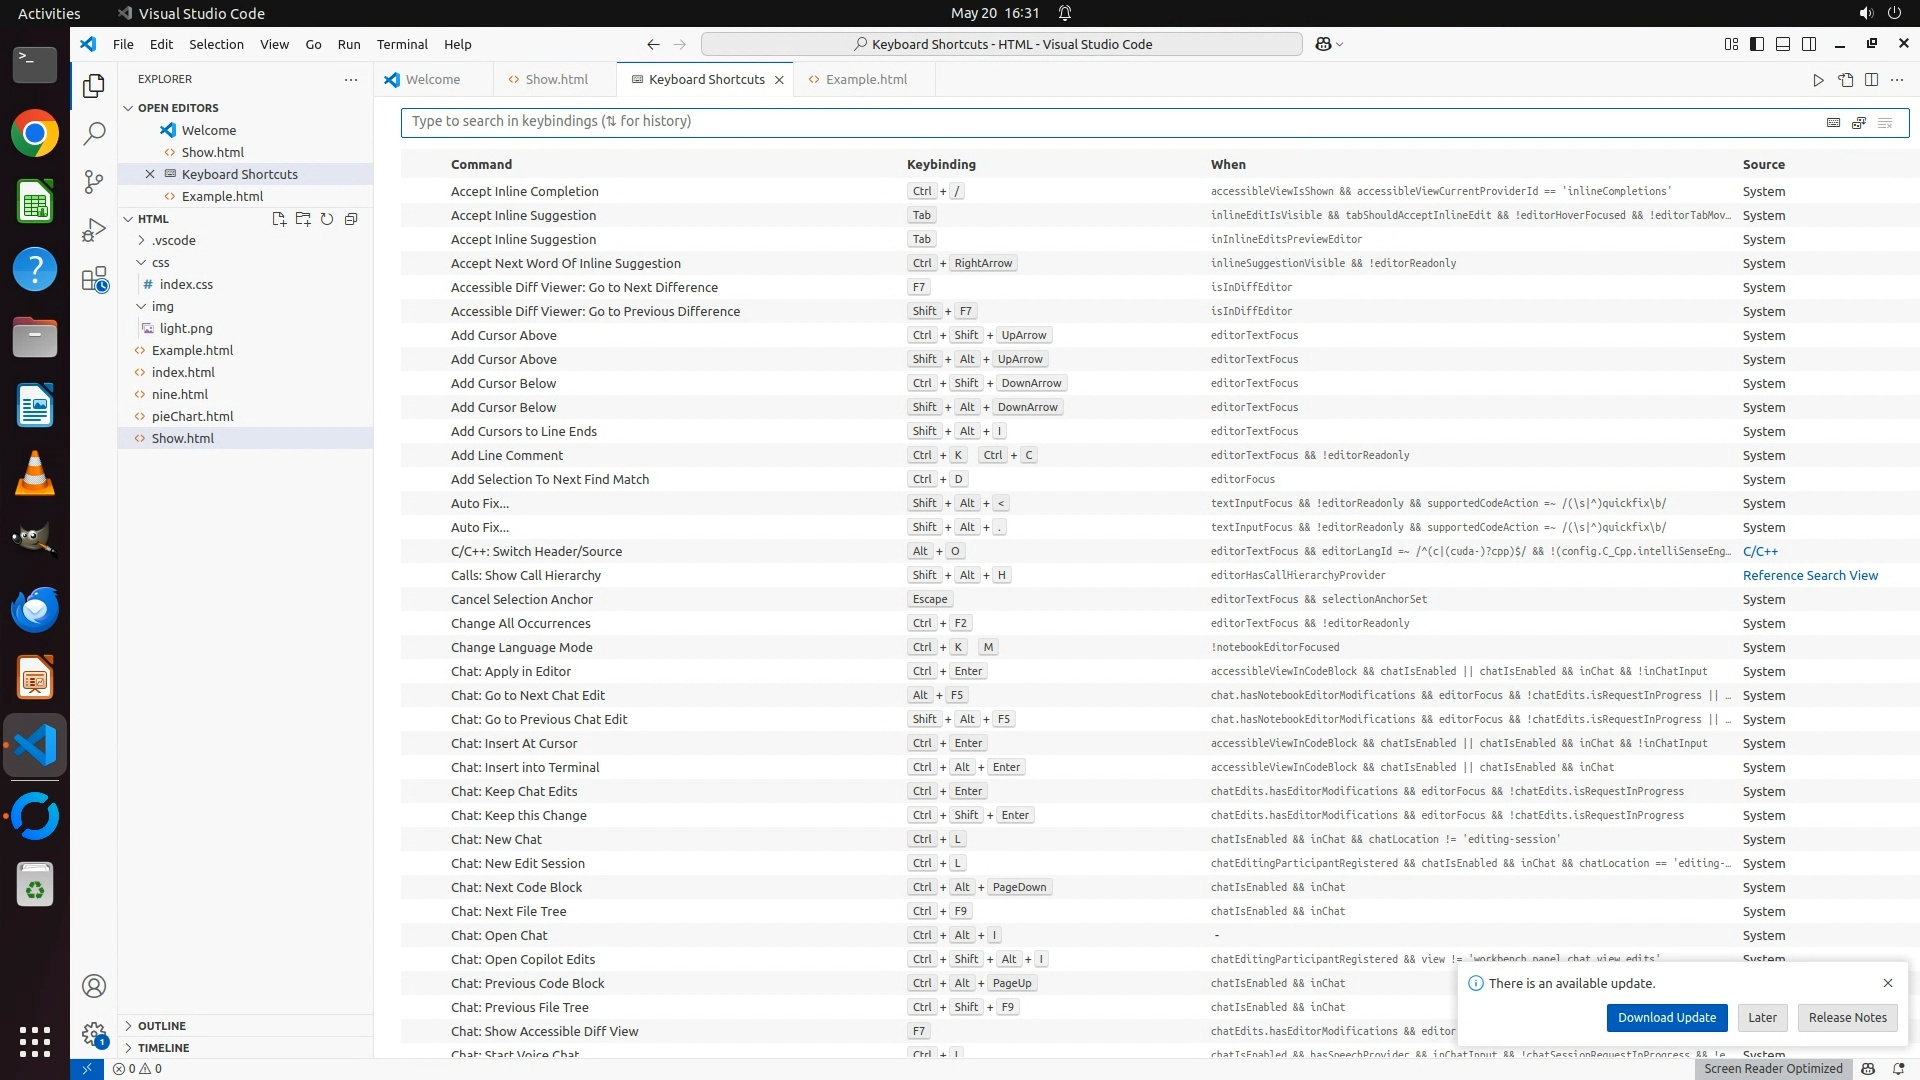Viewport: 1920px width, 1080px height.
Task: Click Record Keys icon in search box
Action: coord(1833,123)
